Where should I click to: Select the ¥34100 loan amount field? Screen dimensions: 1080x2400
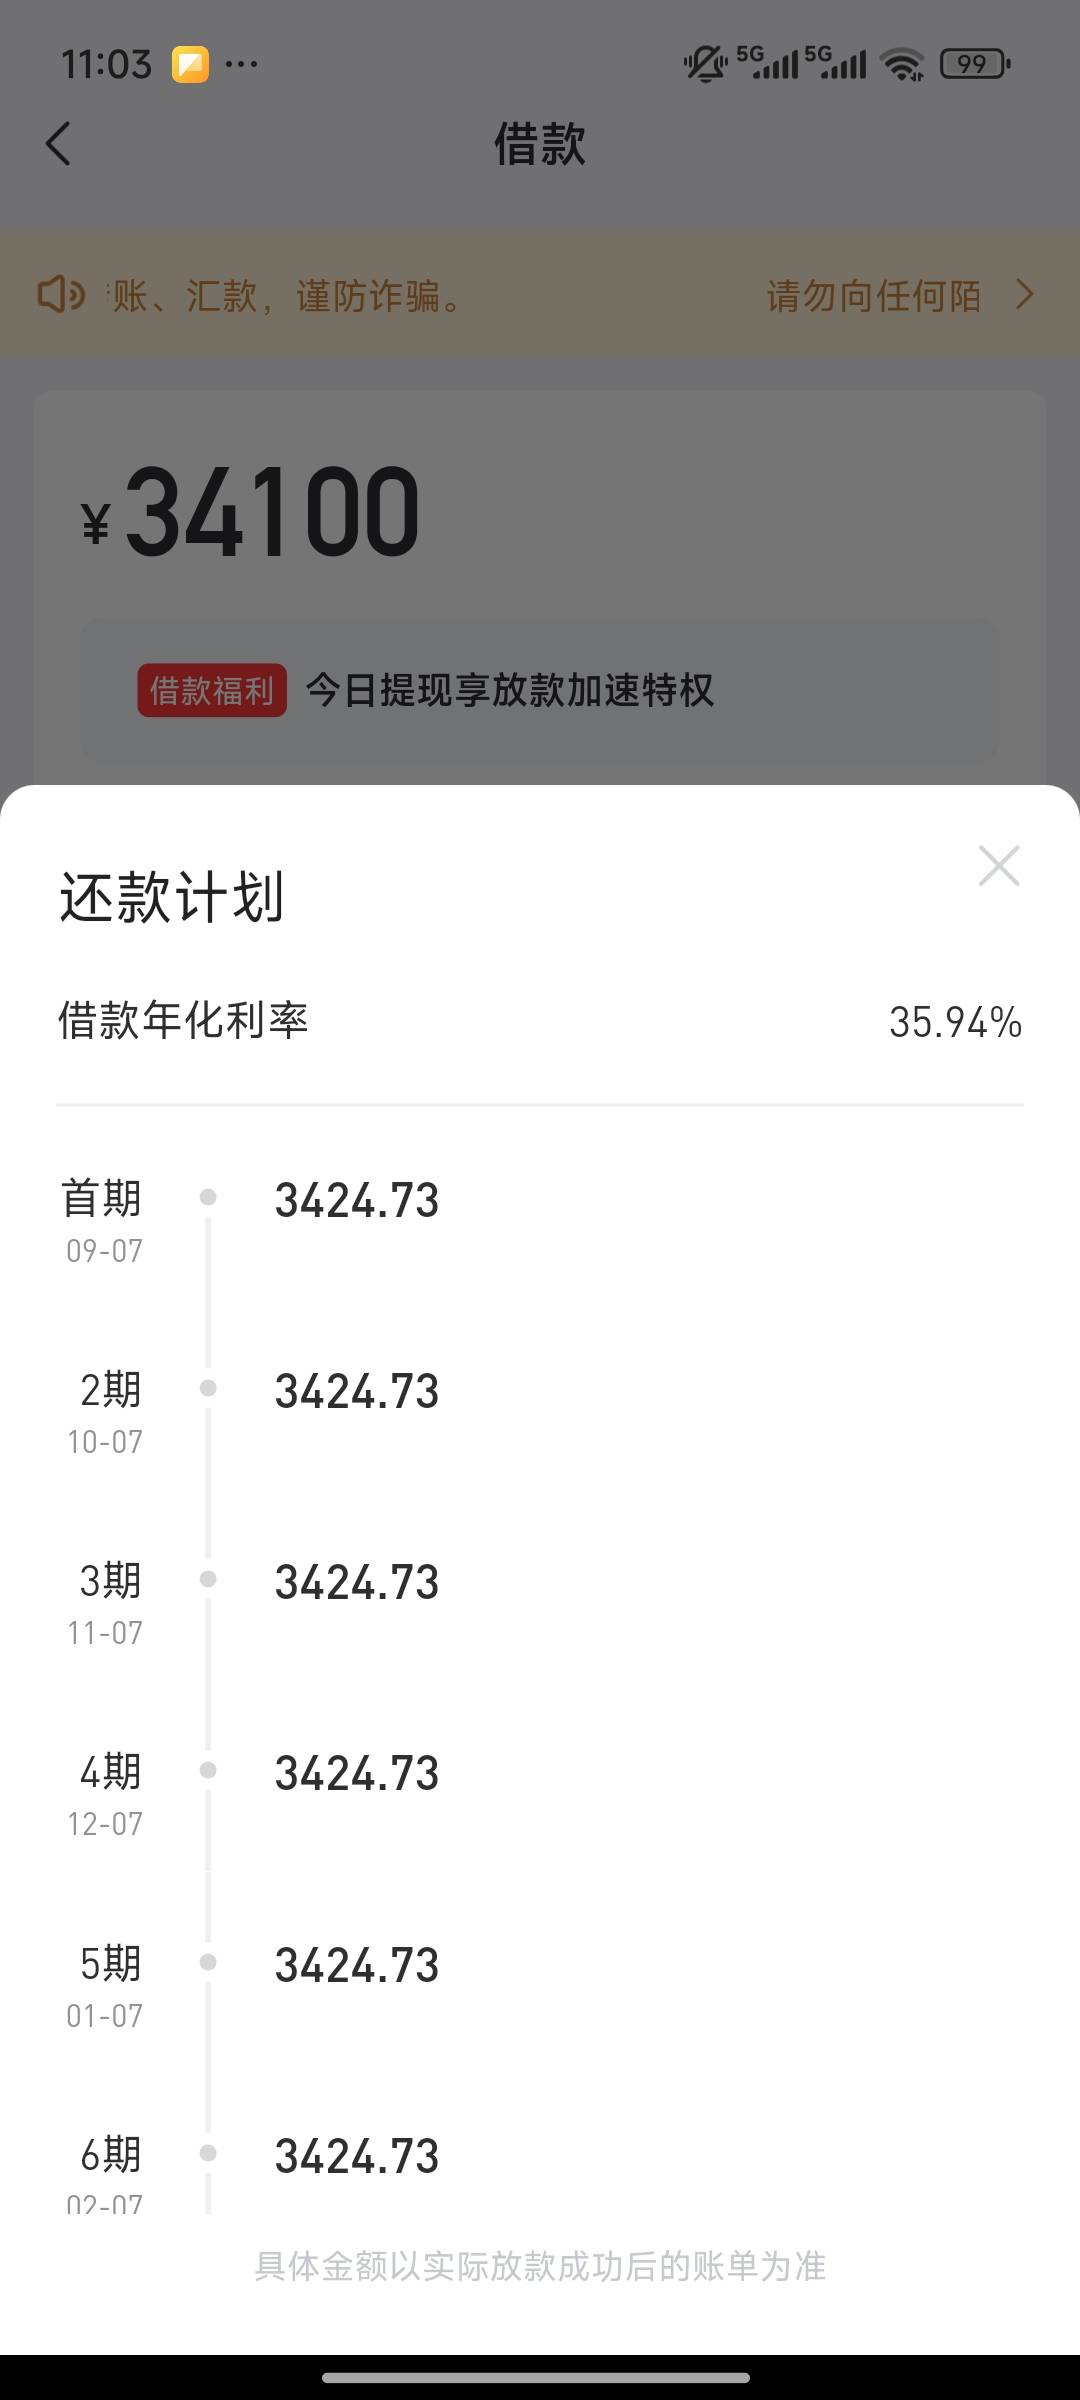pyautogui.click(x=250, y=512)
